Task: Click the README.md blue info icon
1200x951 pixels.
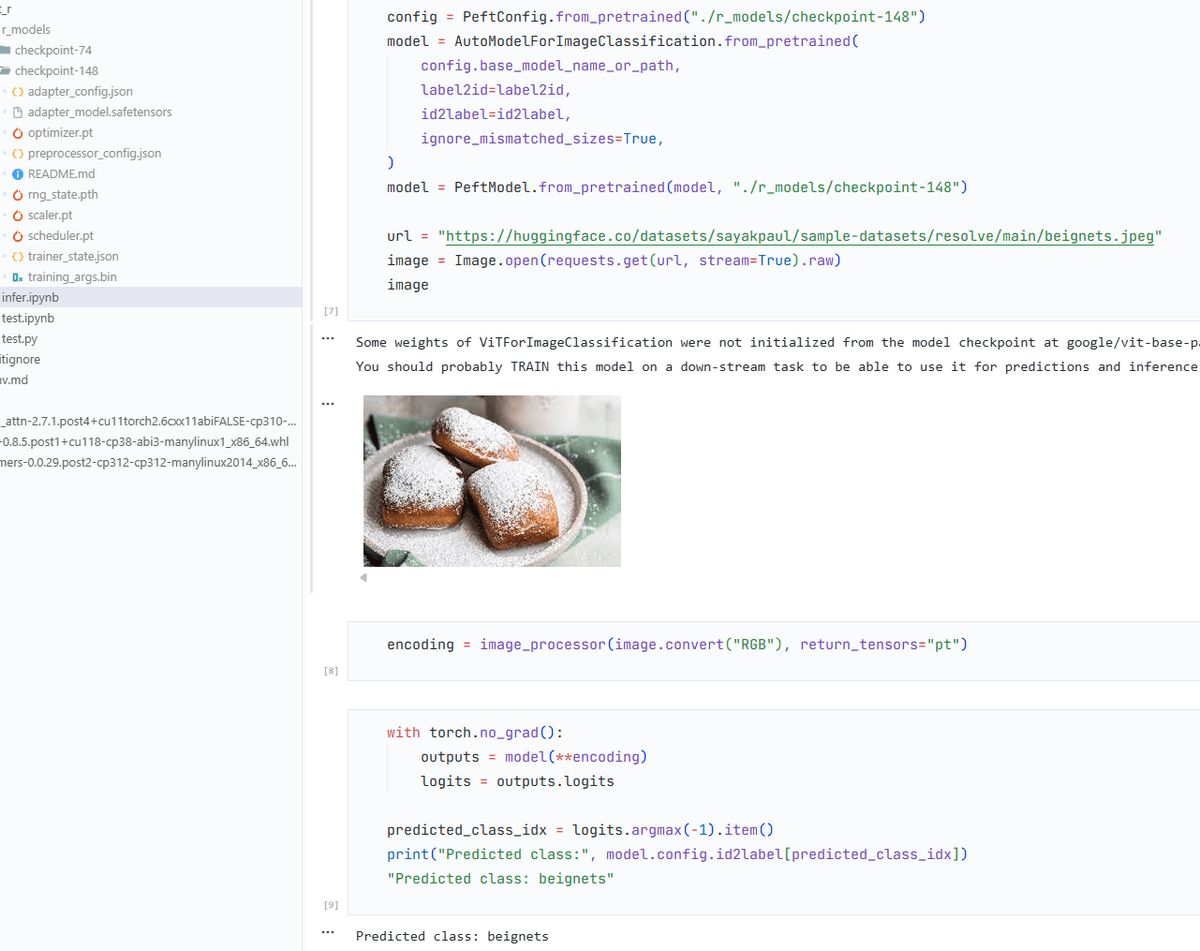Action: coord(18,174)
